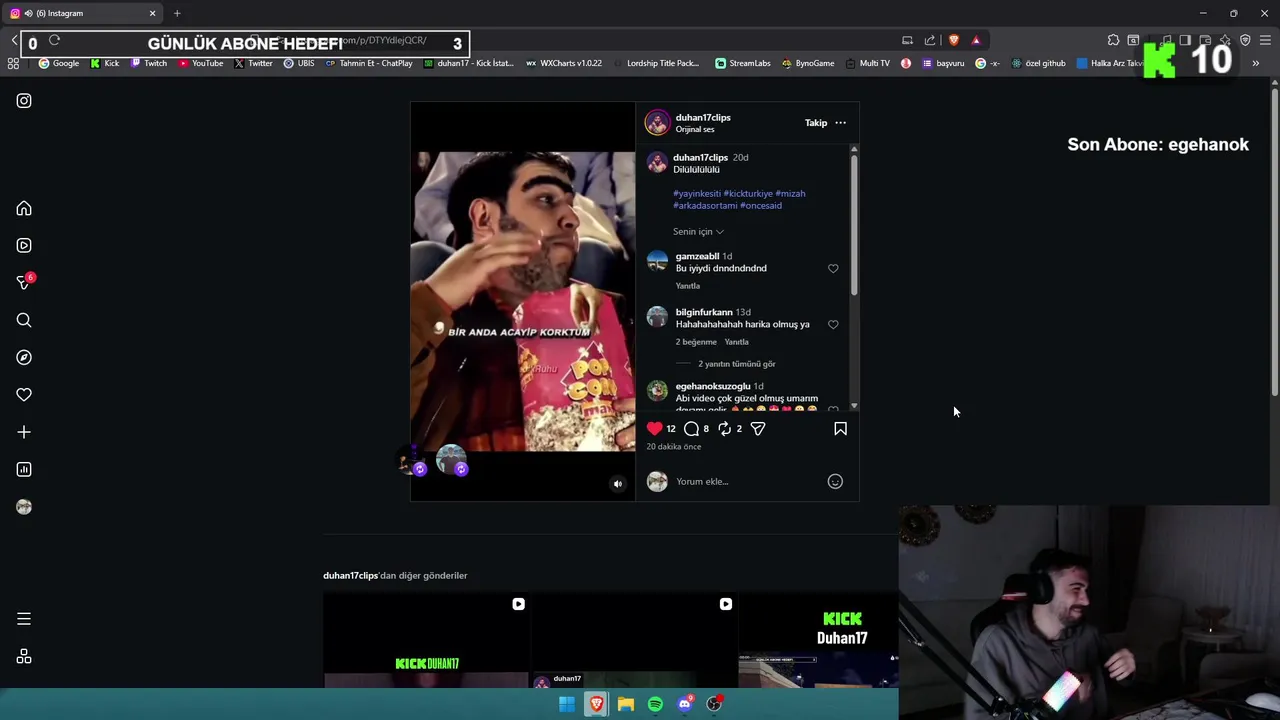Open Reels from Instagram sidebar
The image size is (1280, 720).
24,245
